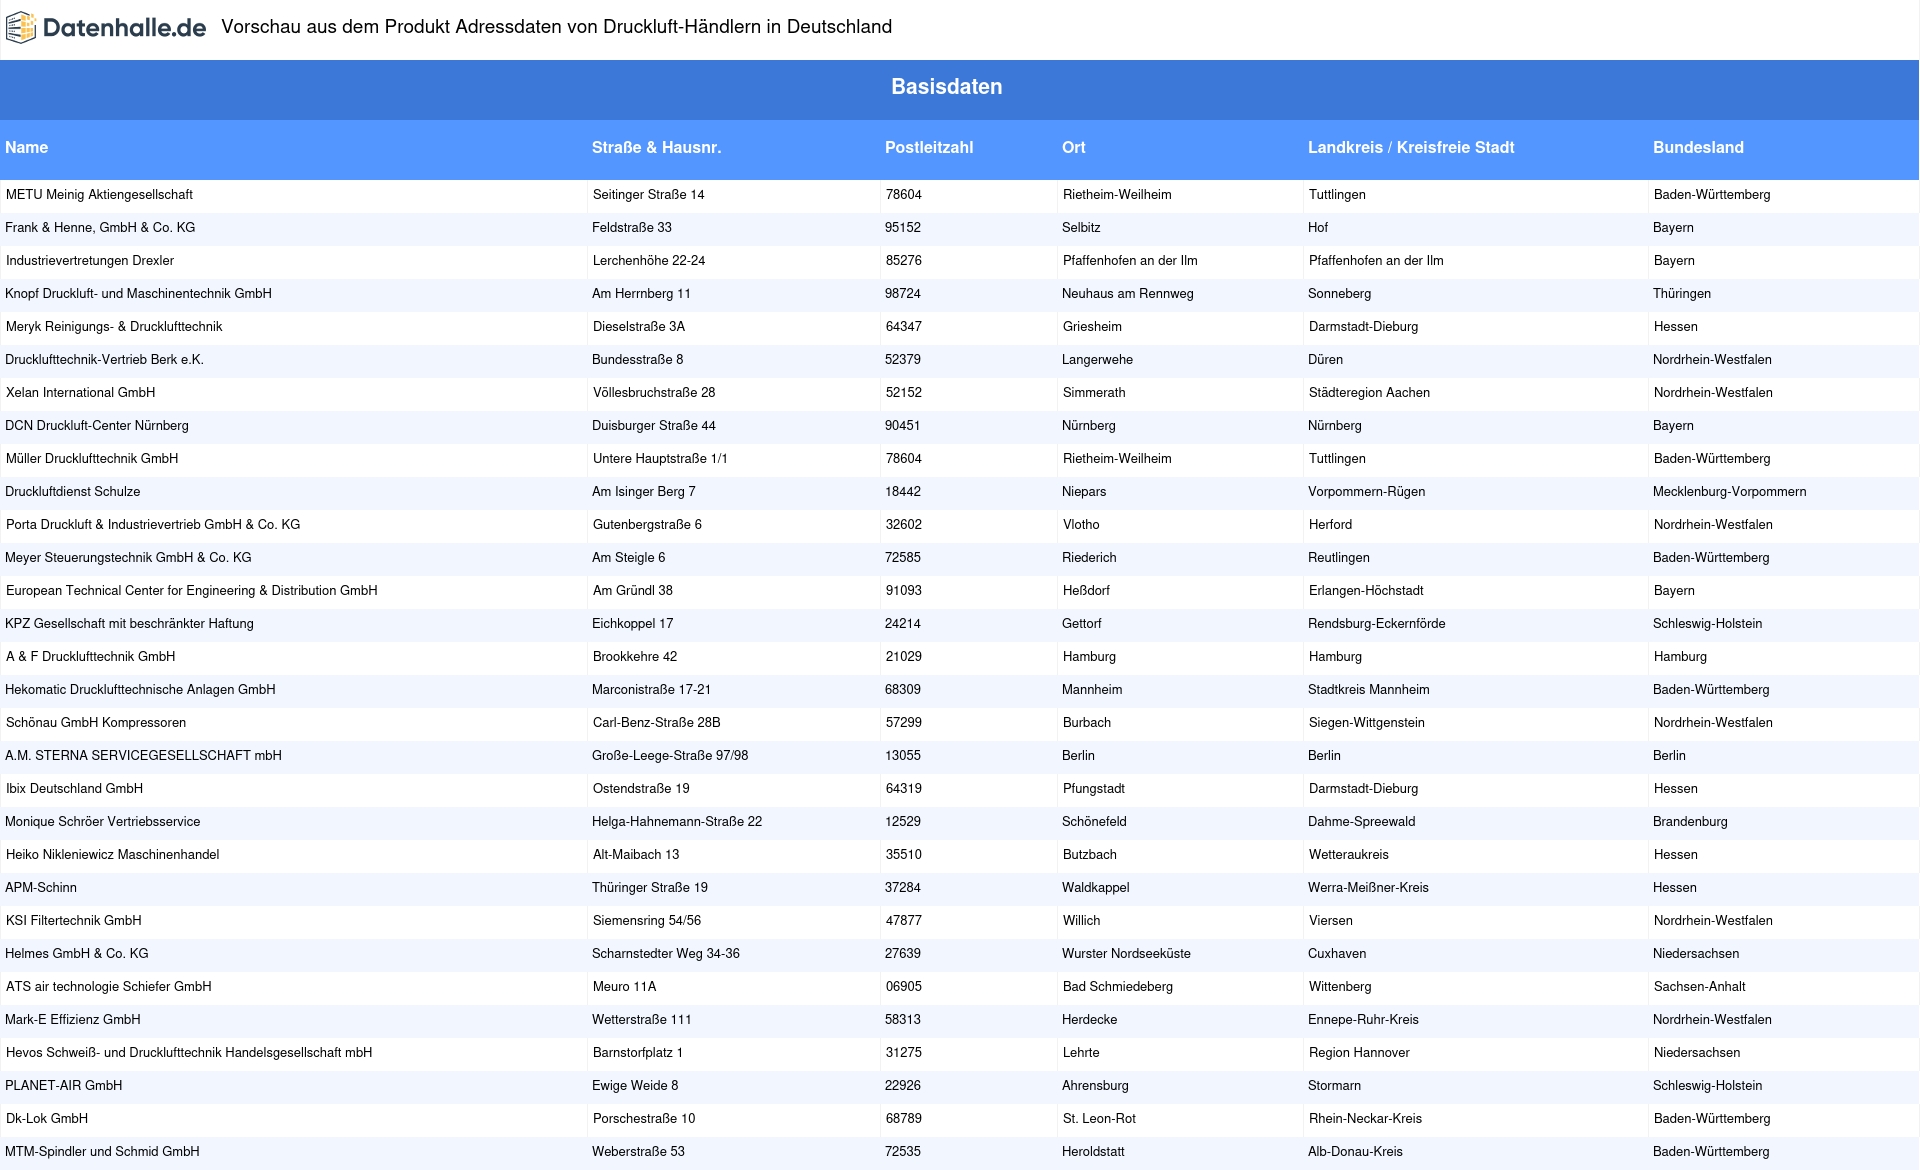Click district Werra-Meißner-Kreis

(1368, 888)
